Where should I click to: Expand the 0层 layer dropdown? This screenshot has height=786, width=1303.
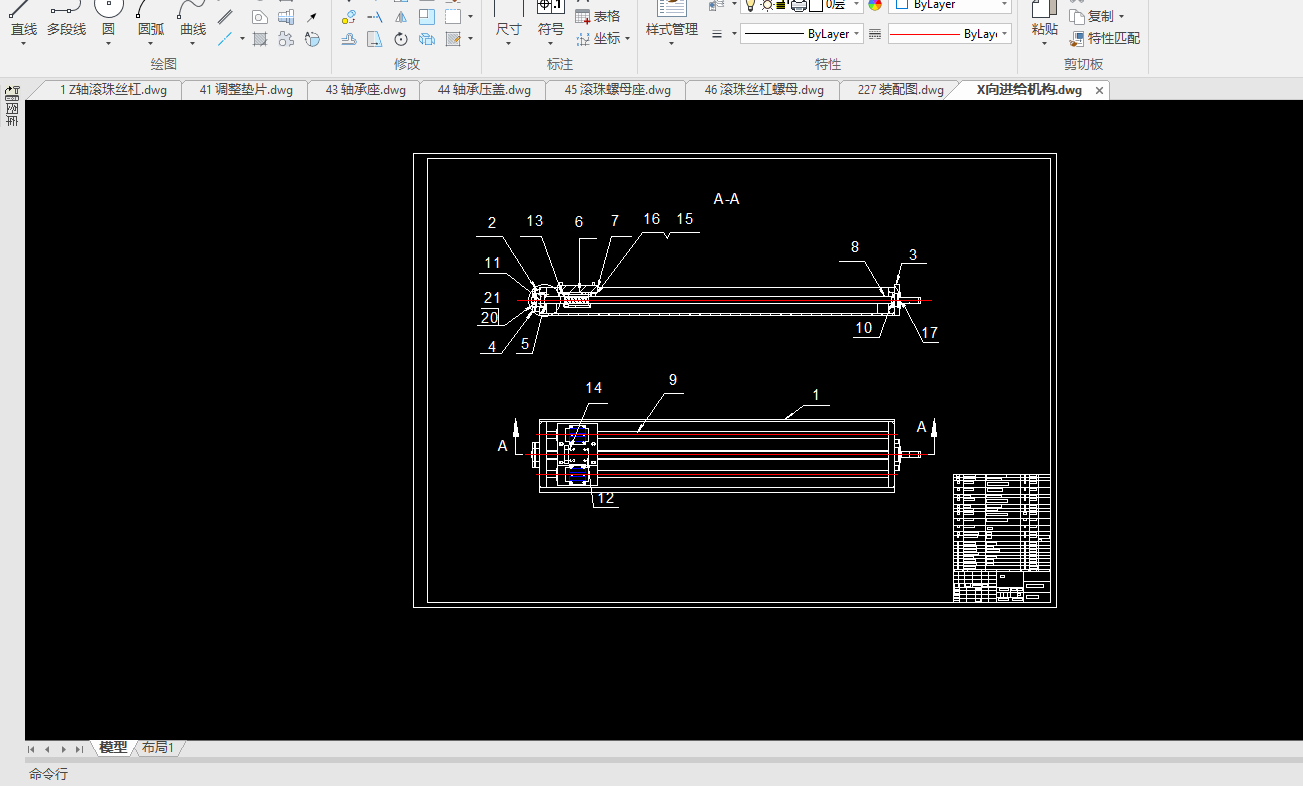(x=857, y=5)
